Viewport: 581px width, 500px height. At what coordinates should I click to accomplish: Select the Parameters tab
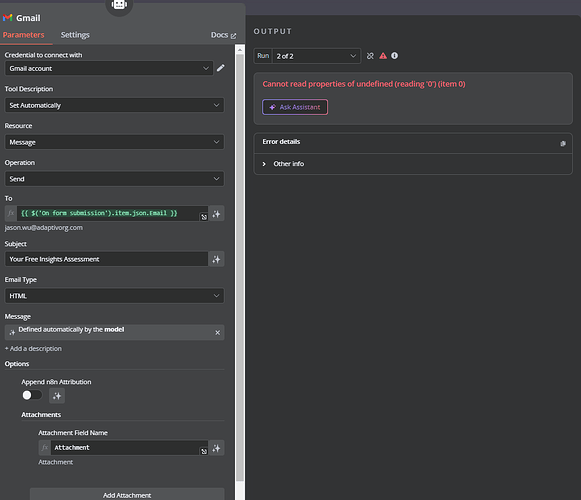click(x=23, y=35)
